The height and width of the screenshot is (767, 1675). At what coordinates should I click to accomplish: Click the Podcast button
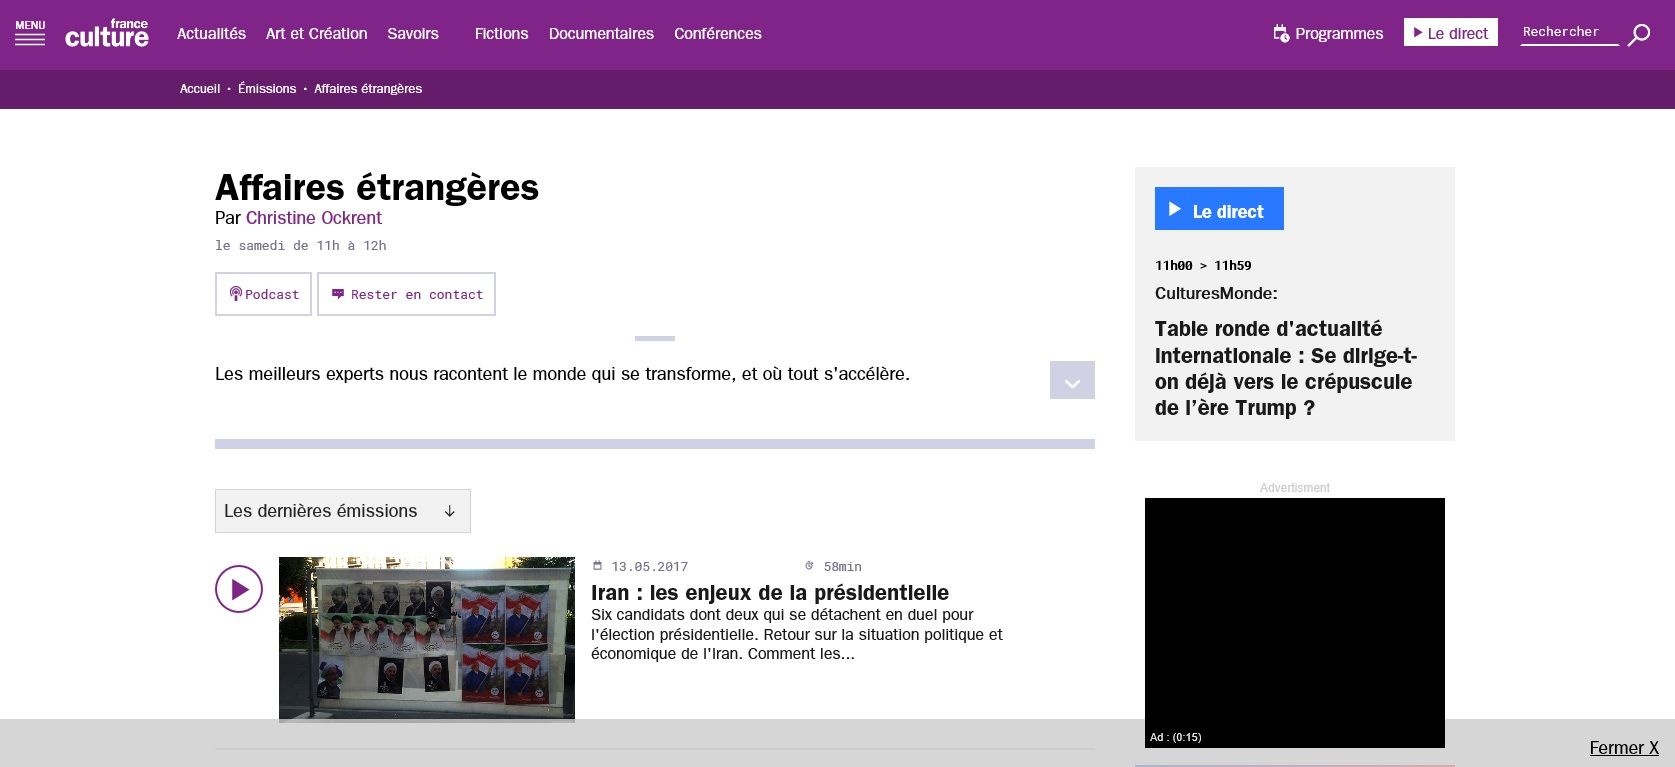[263, 294]
